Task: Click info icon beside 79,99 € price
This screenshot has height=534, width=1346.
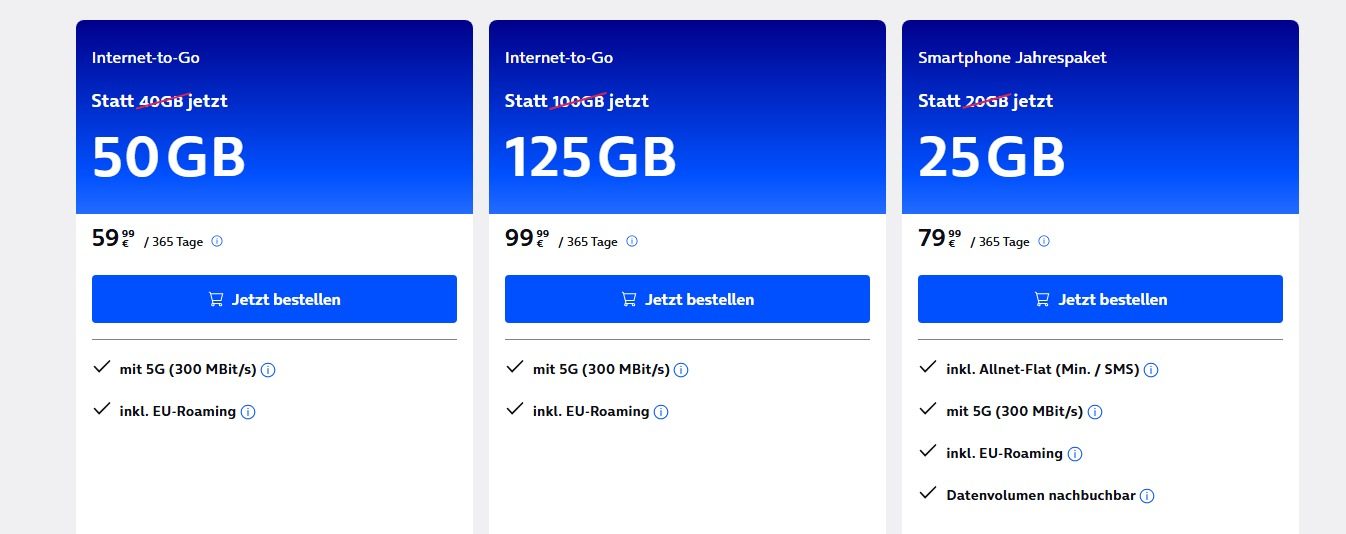Action: click(x=1044, y=241)
